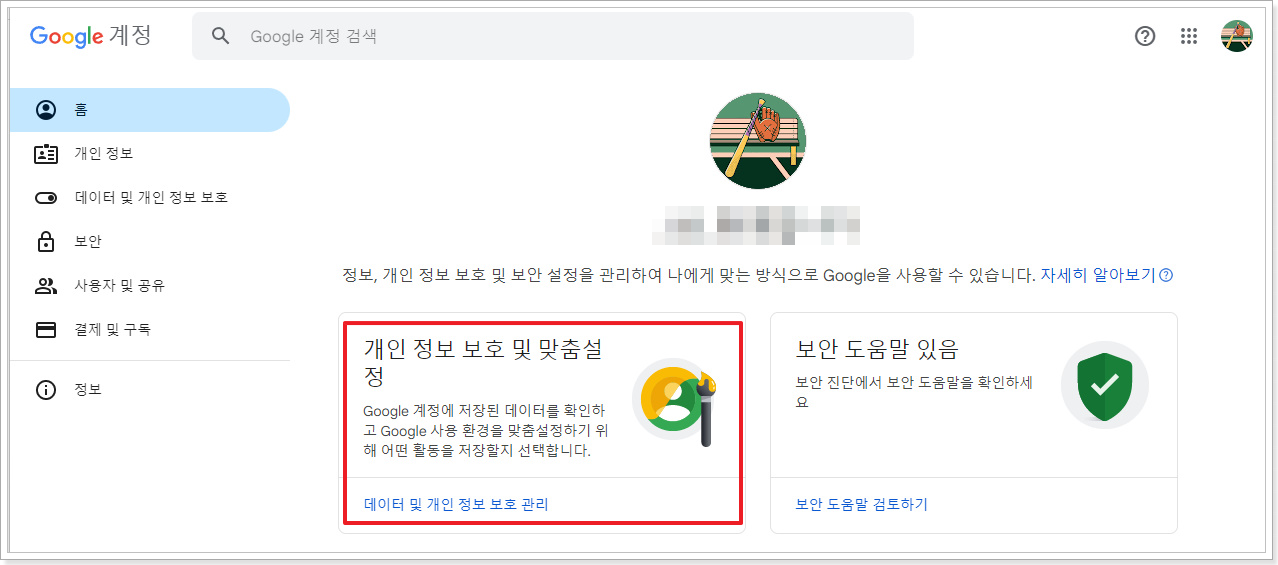Open 데이터 및 개인 정보 보호 관리 link

456,504
